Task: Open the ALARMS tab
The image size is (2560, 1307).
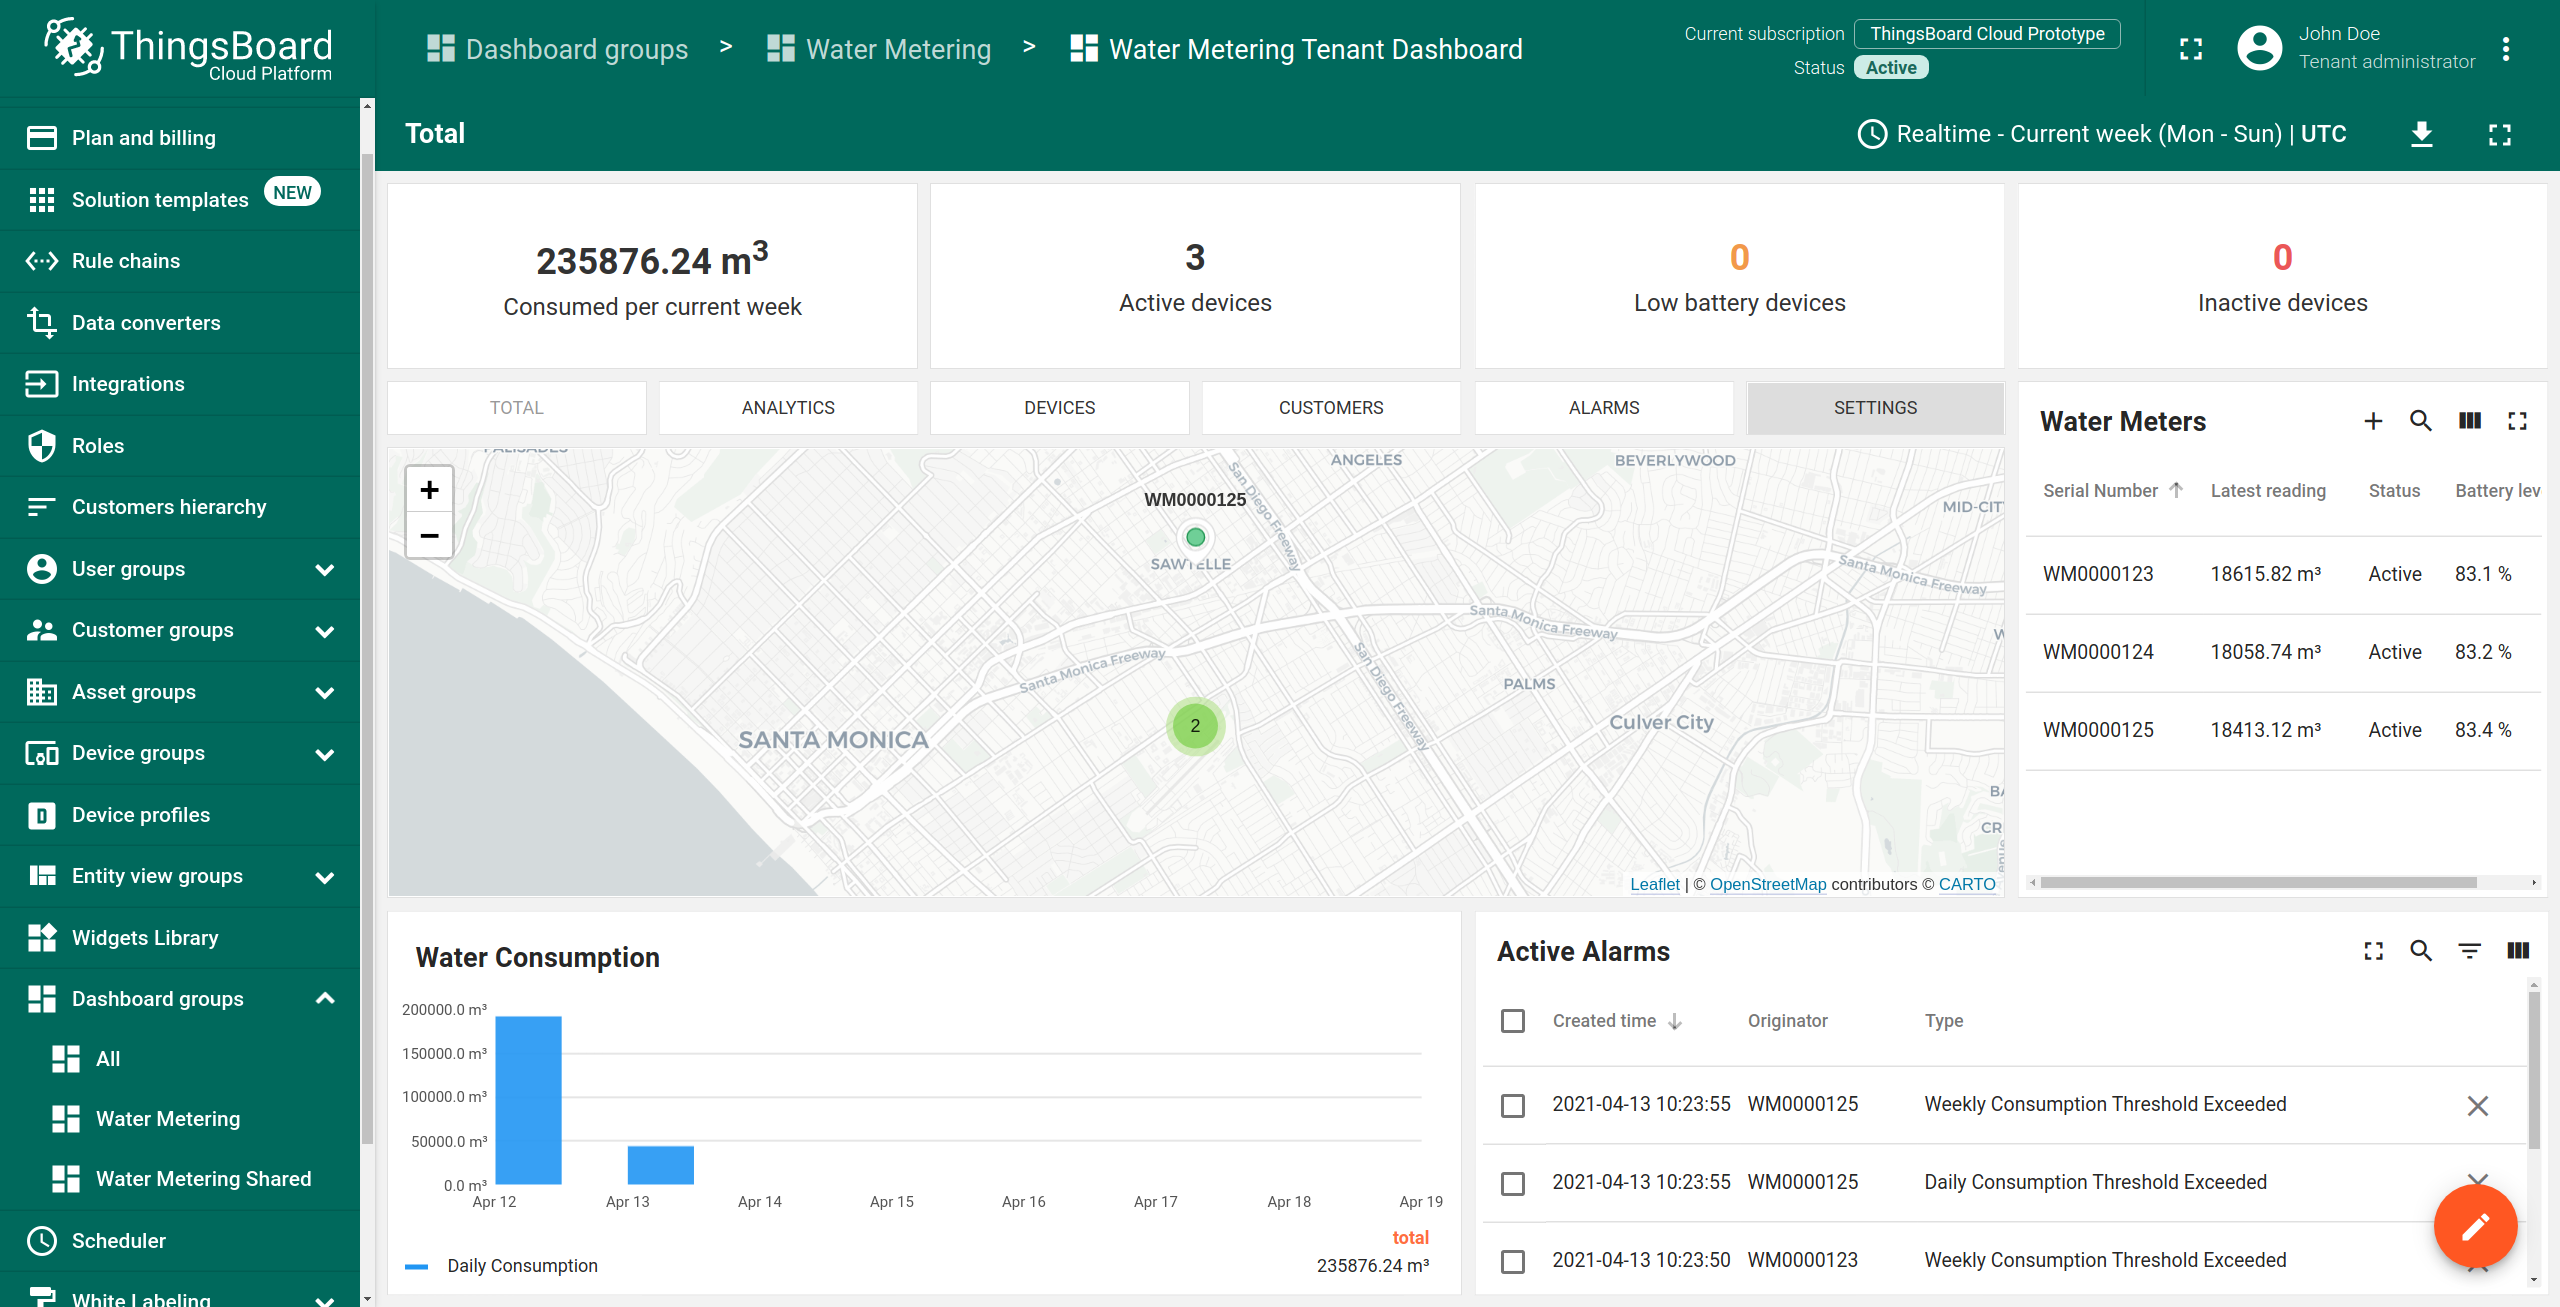Action: 1603,408
